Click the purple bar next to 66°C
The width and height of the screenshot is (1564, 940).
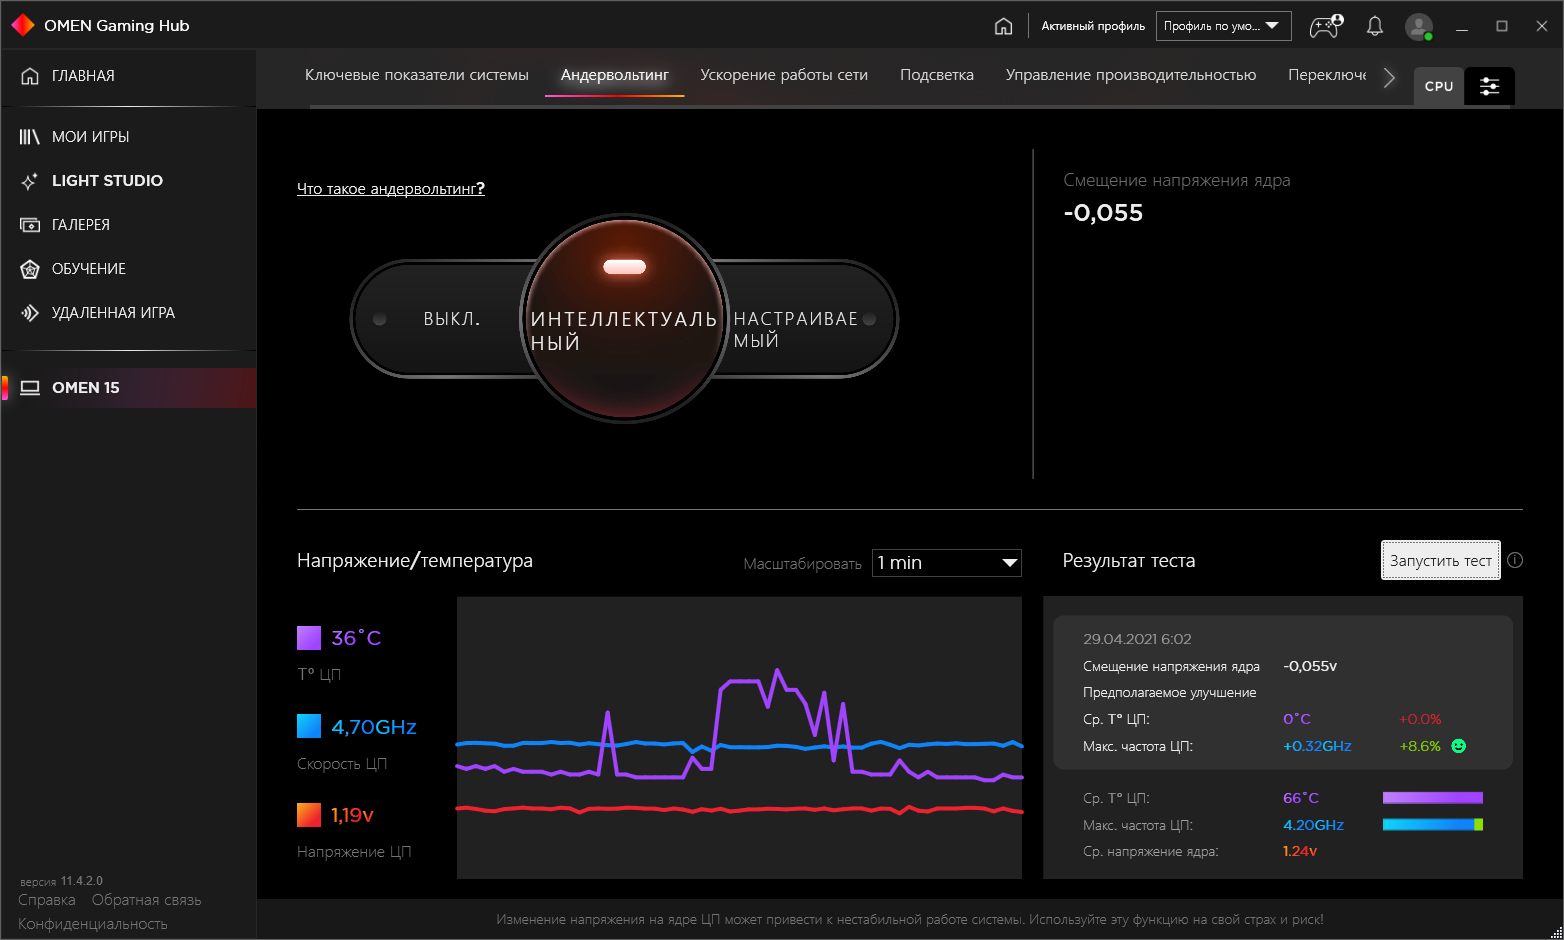pos(1433,798)
